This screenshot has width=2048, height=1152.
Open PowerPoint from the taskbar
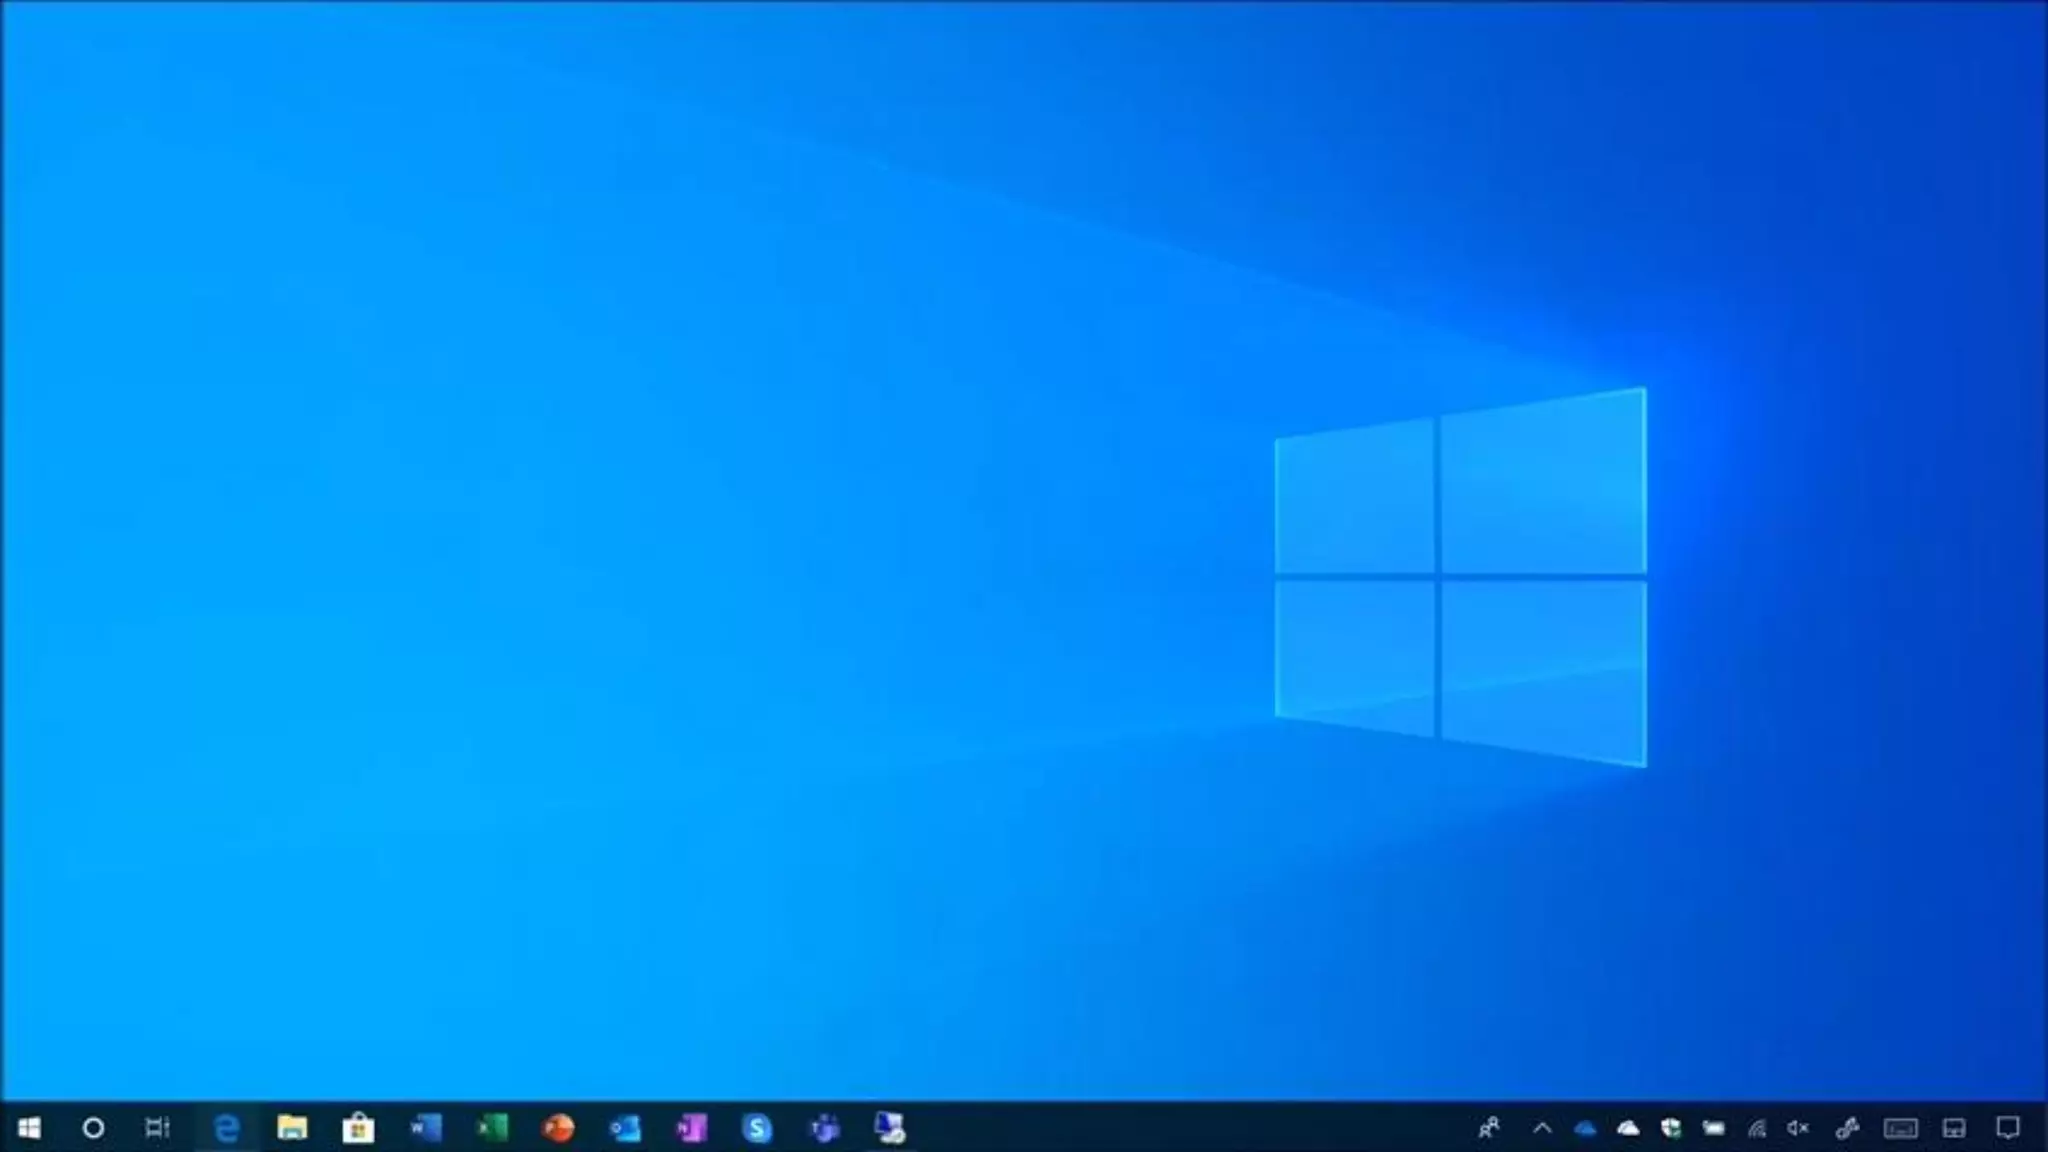click(558, 1128)
